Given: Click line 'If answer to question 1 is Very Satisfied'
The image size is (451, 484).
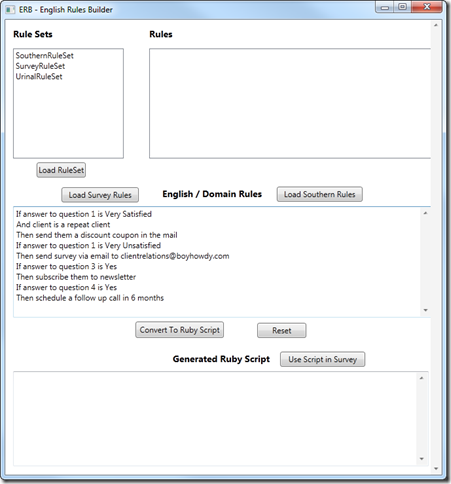Looking at the screenshot, I should point(84,214).
